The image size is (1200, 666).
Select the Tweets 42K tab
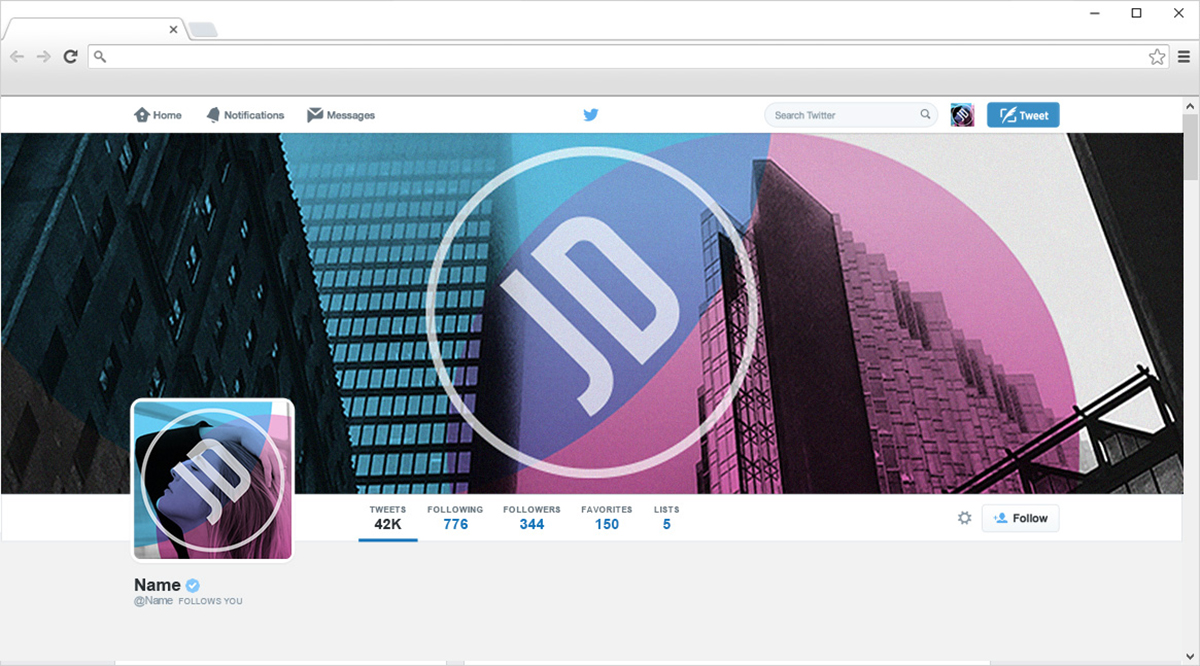388,518
